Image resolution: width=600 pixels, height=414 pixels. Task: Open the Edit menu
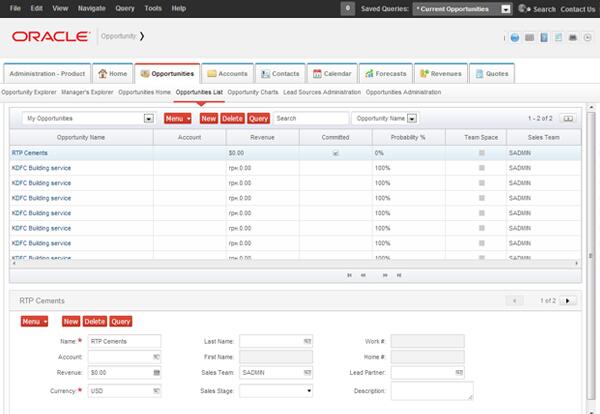(x=36, y=8)
